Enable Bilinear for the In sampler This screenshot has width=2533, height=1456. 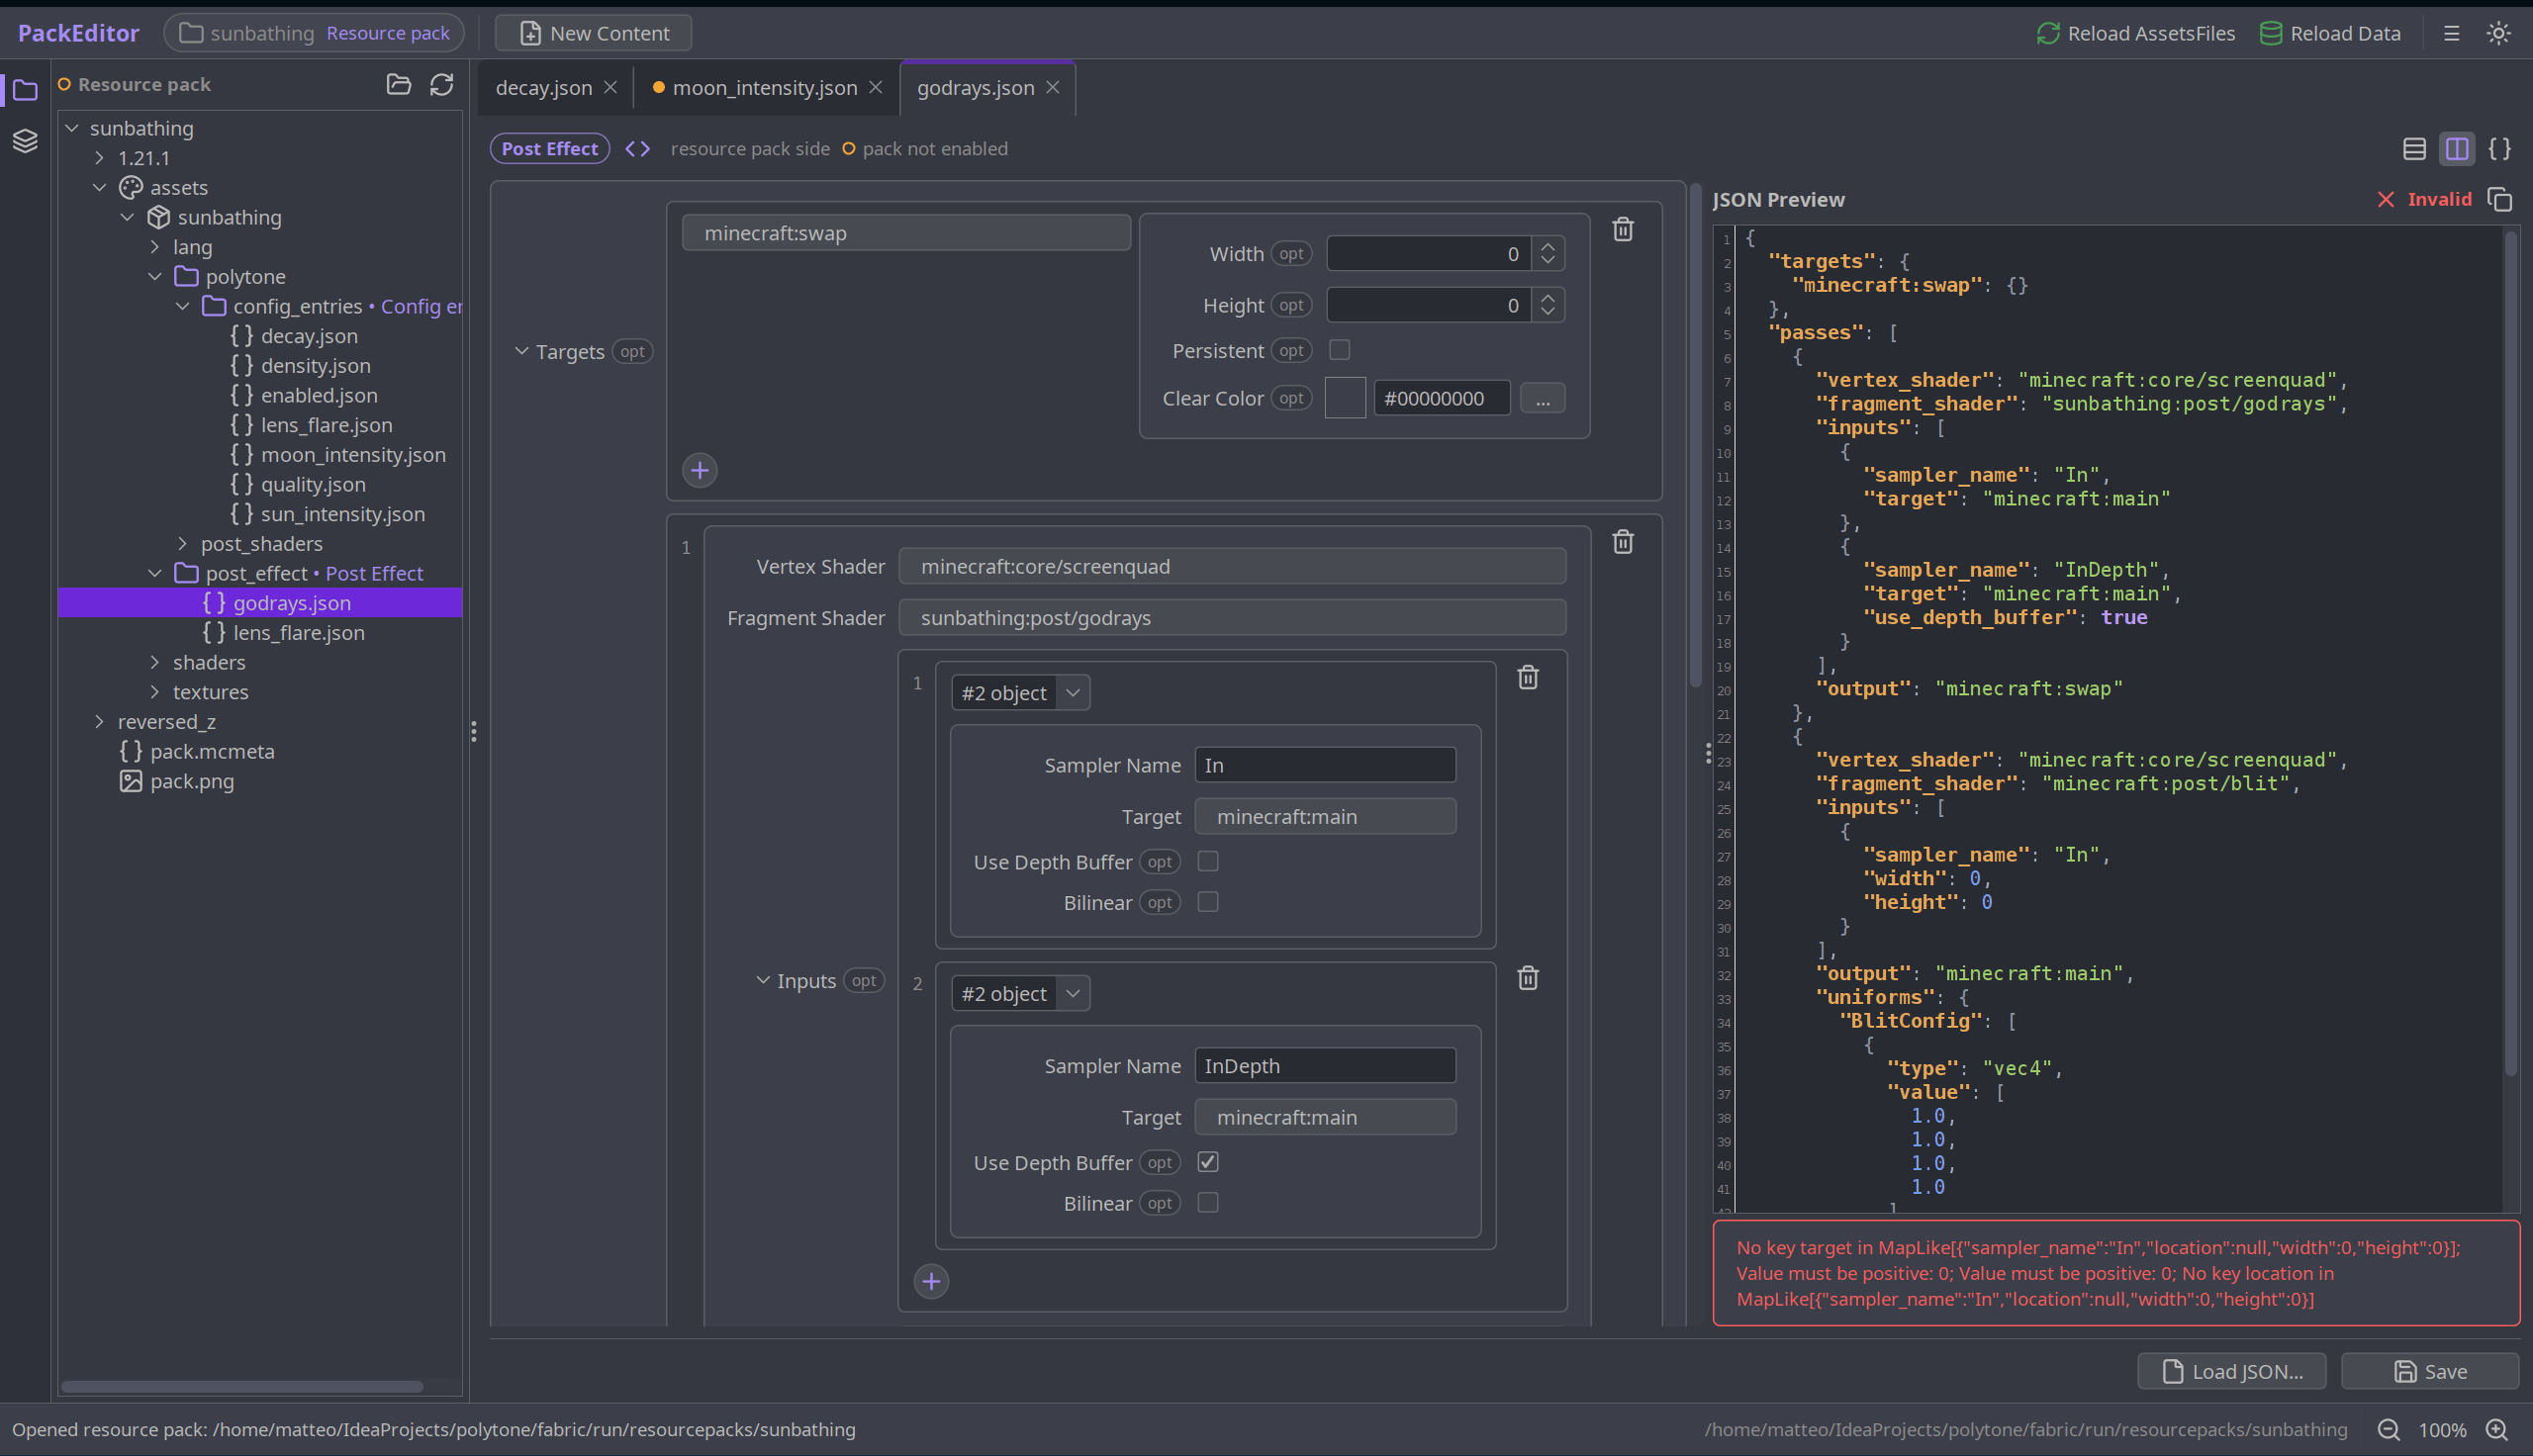(x=1208, y=902)
